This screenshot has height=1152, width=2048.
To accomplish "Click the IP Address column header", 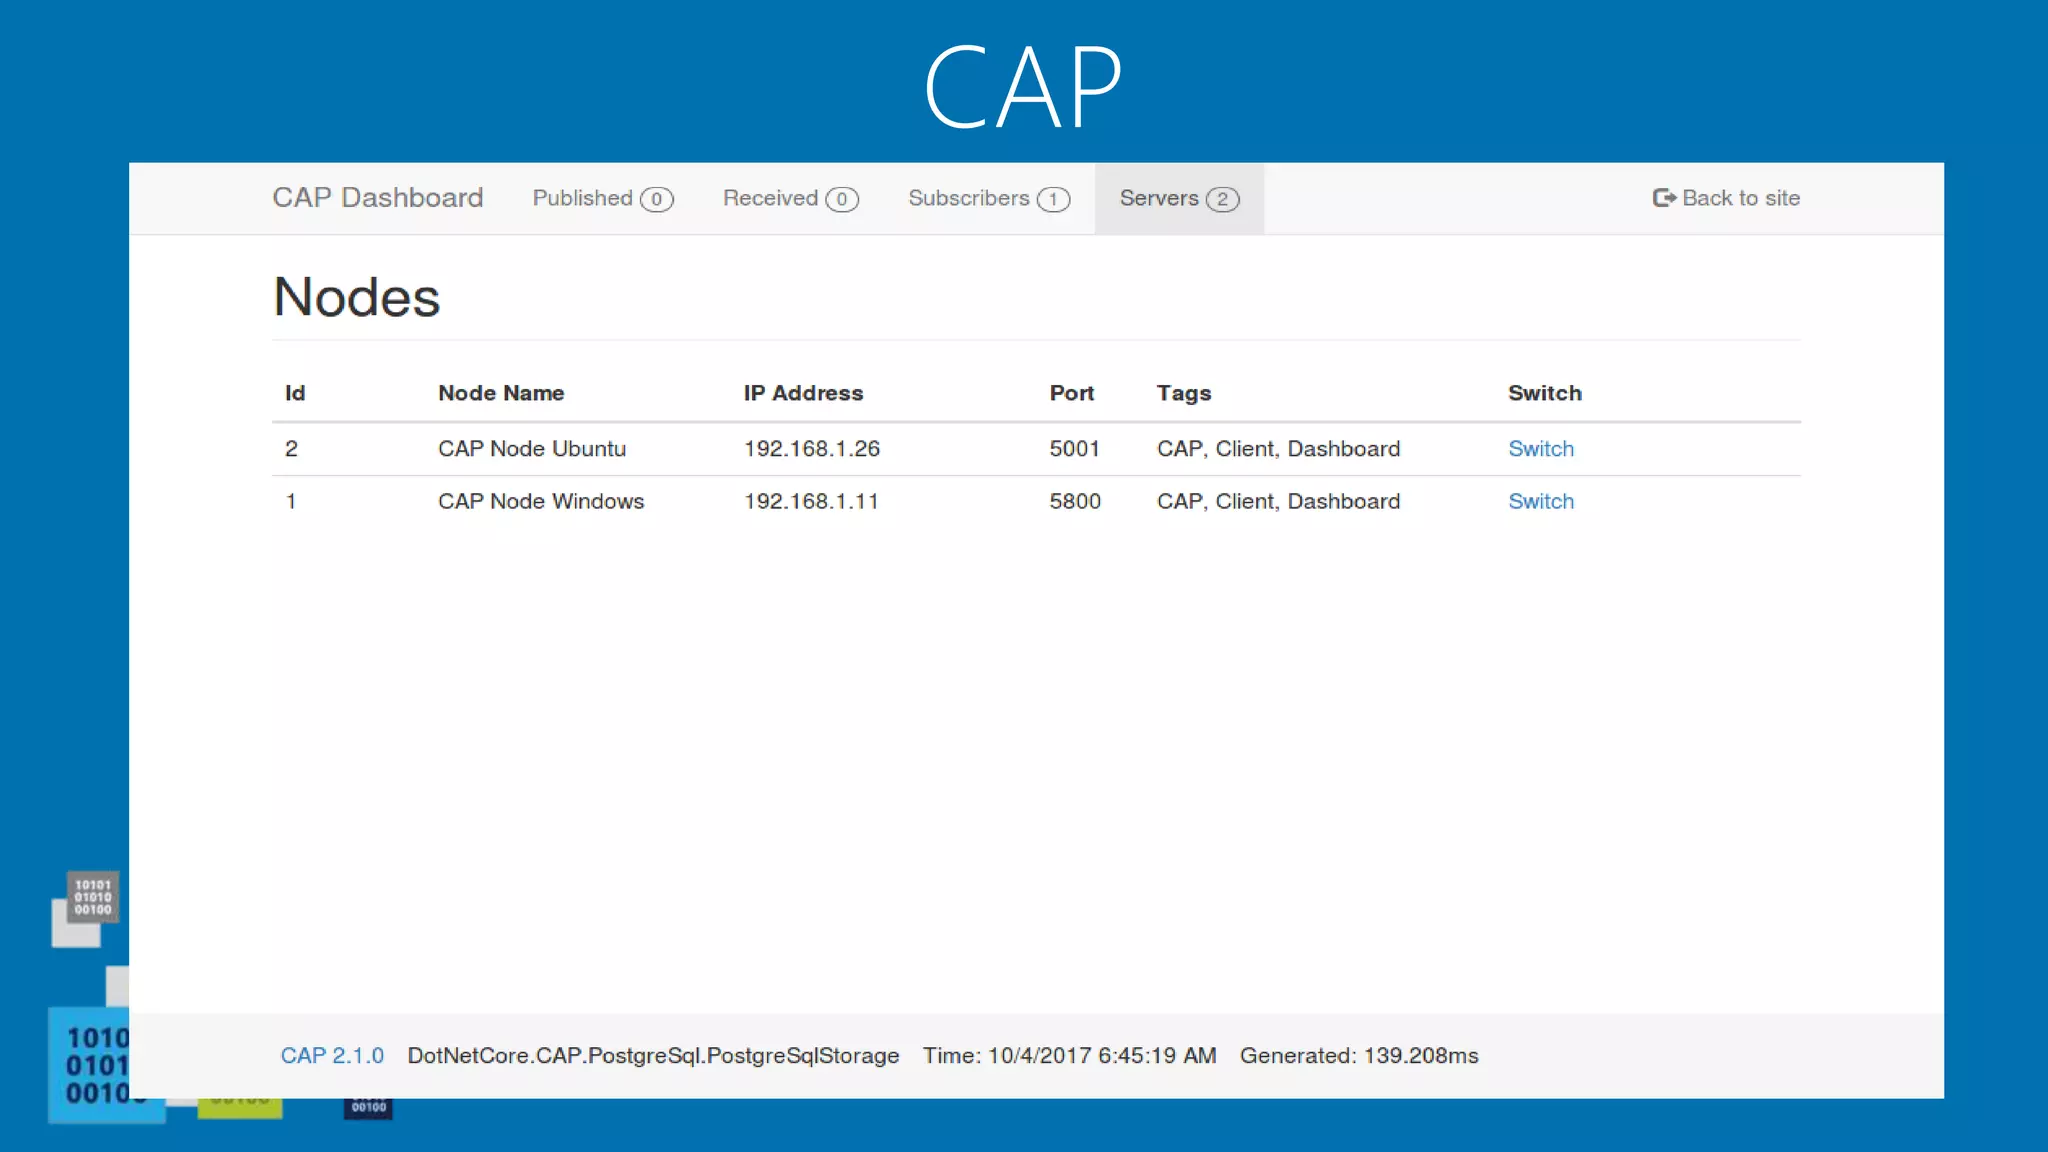I will (x=803, y=393).
